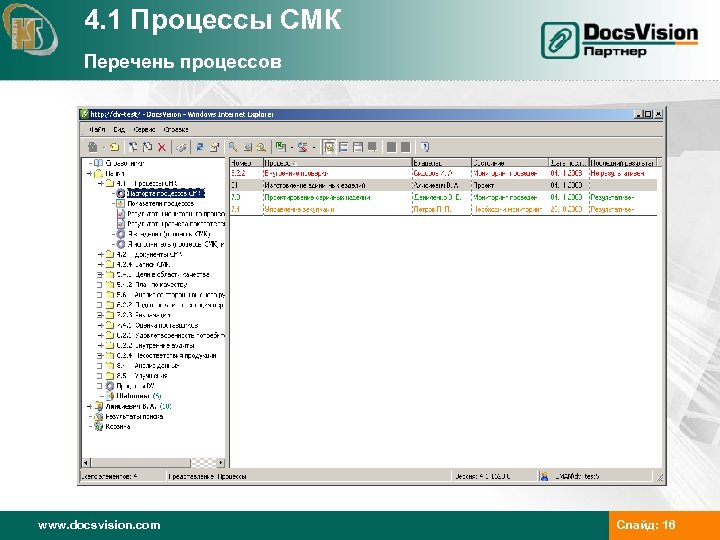Click the copy toolbar icon
This screenshot has width=720, height=540.
tap(147, 147)
